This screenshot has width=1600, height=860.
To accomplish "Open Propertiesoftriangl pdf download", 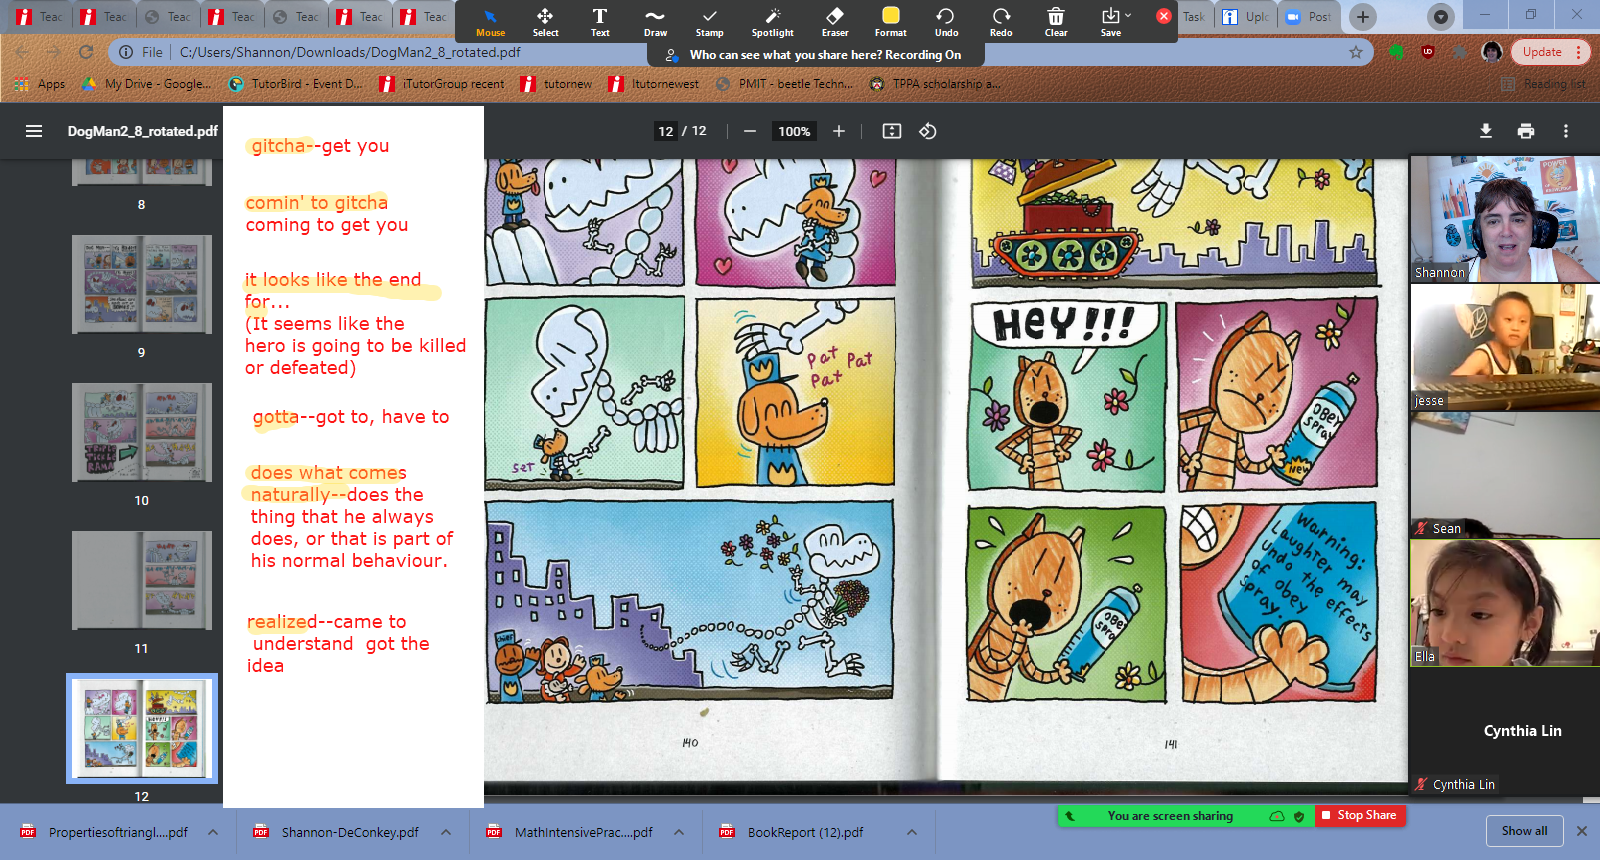I will pos(105,832).
